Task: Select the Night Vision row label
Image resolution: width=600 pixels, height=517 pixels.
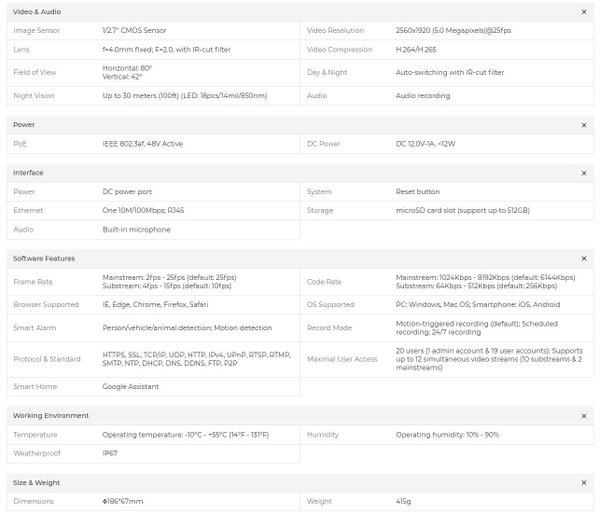Action: pos(34,96)
